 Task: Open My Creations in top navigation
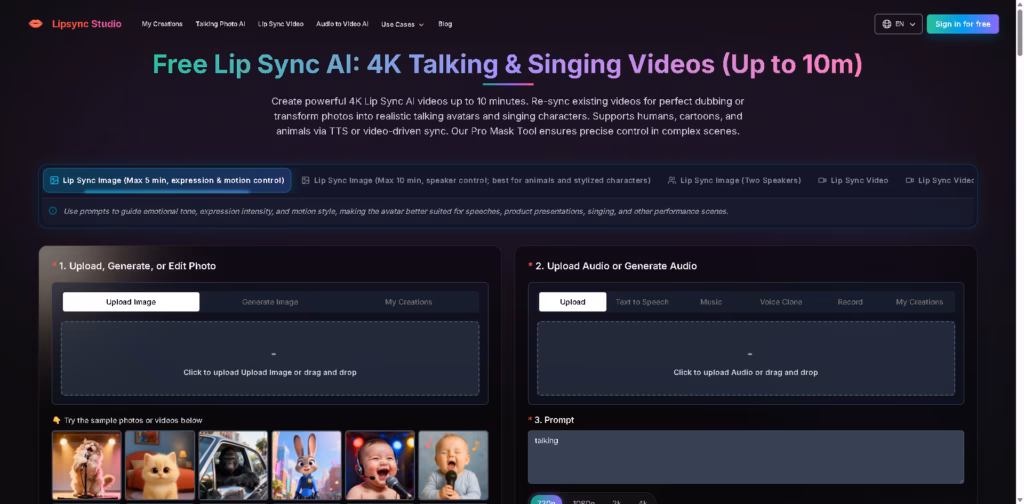[x=162, y=24]
